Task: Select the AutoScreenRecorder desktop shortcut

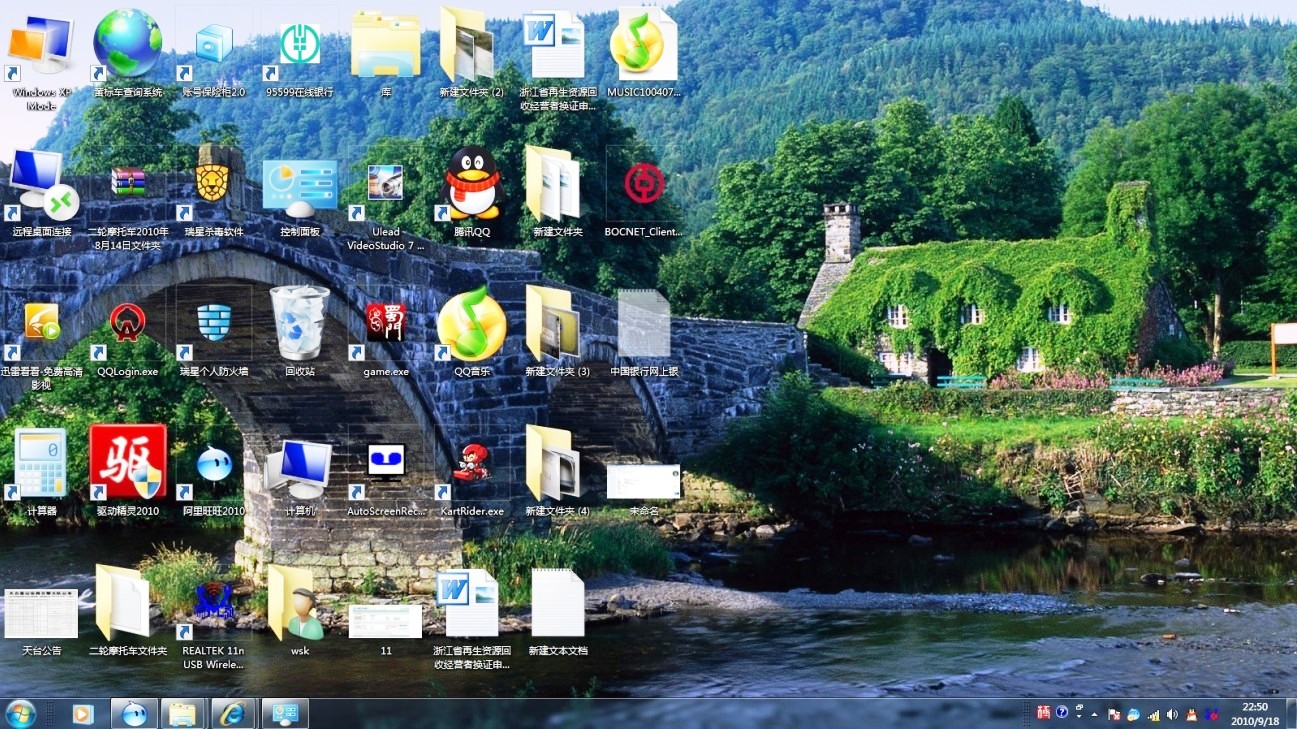Action: pos(385,463)
